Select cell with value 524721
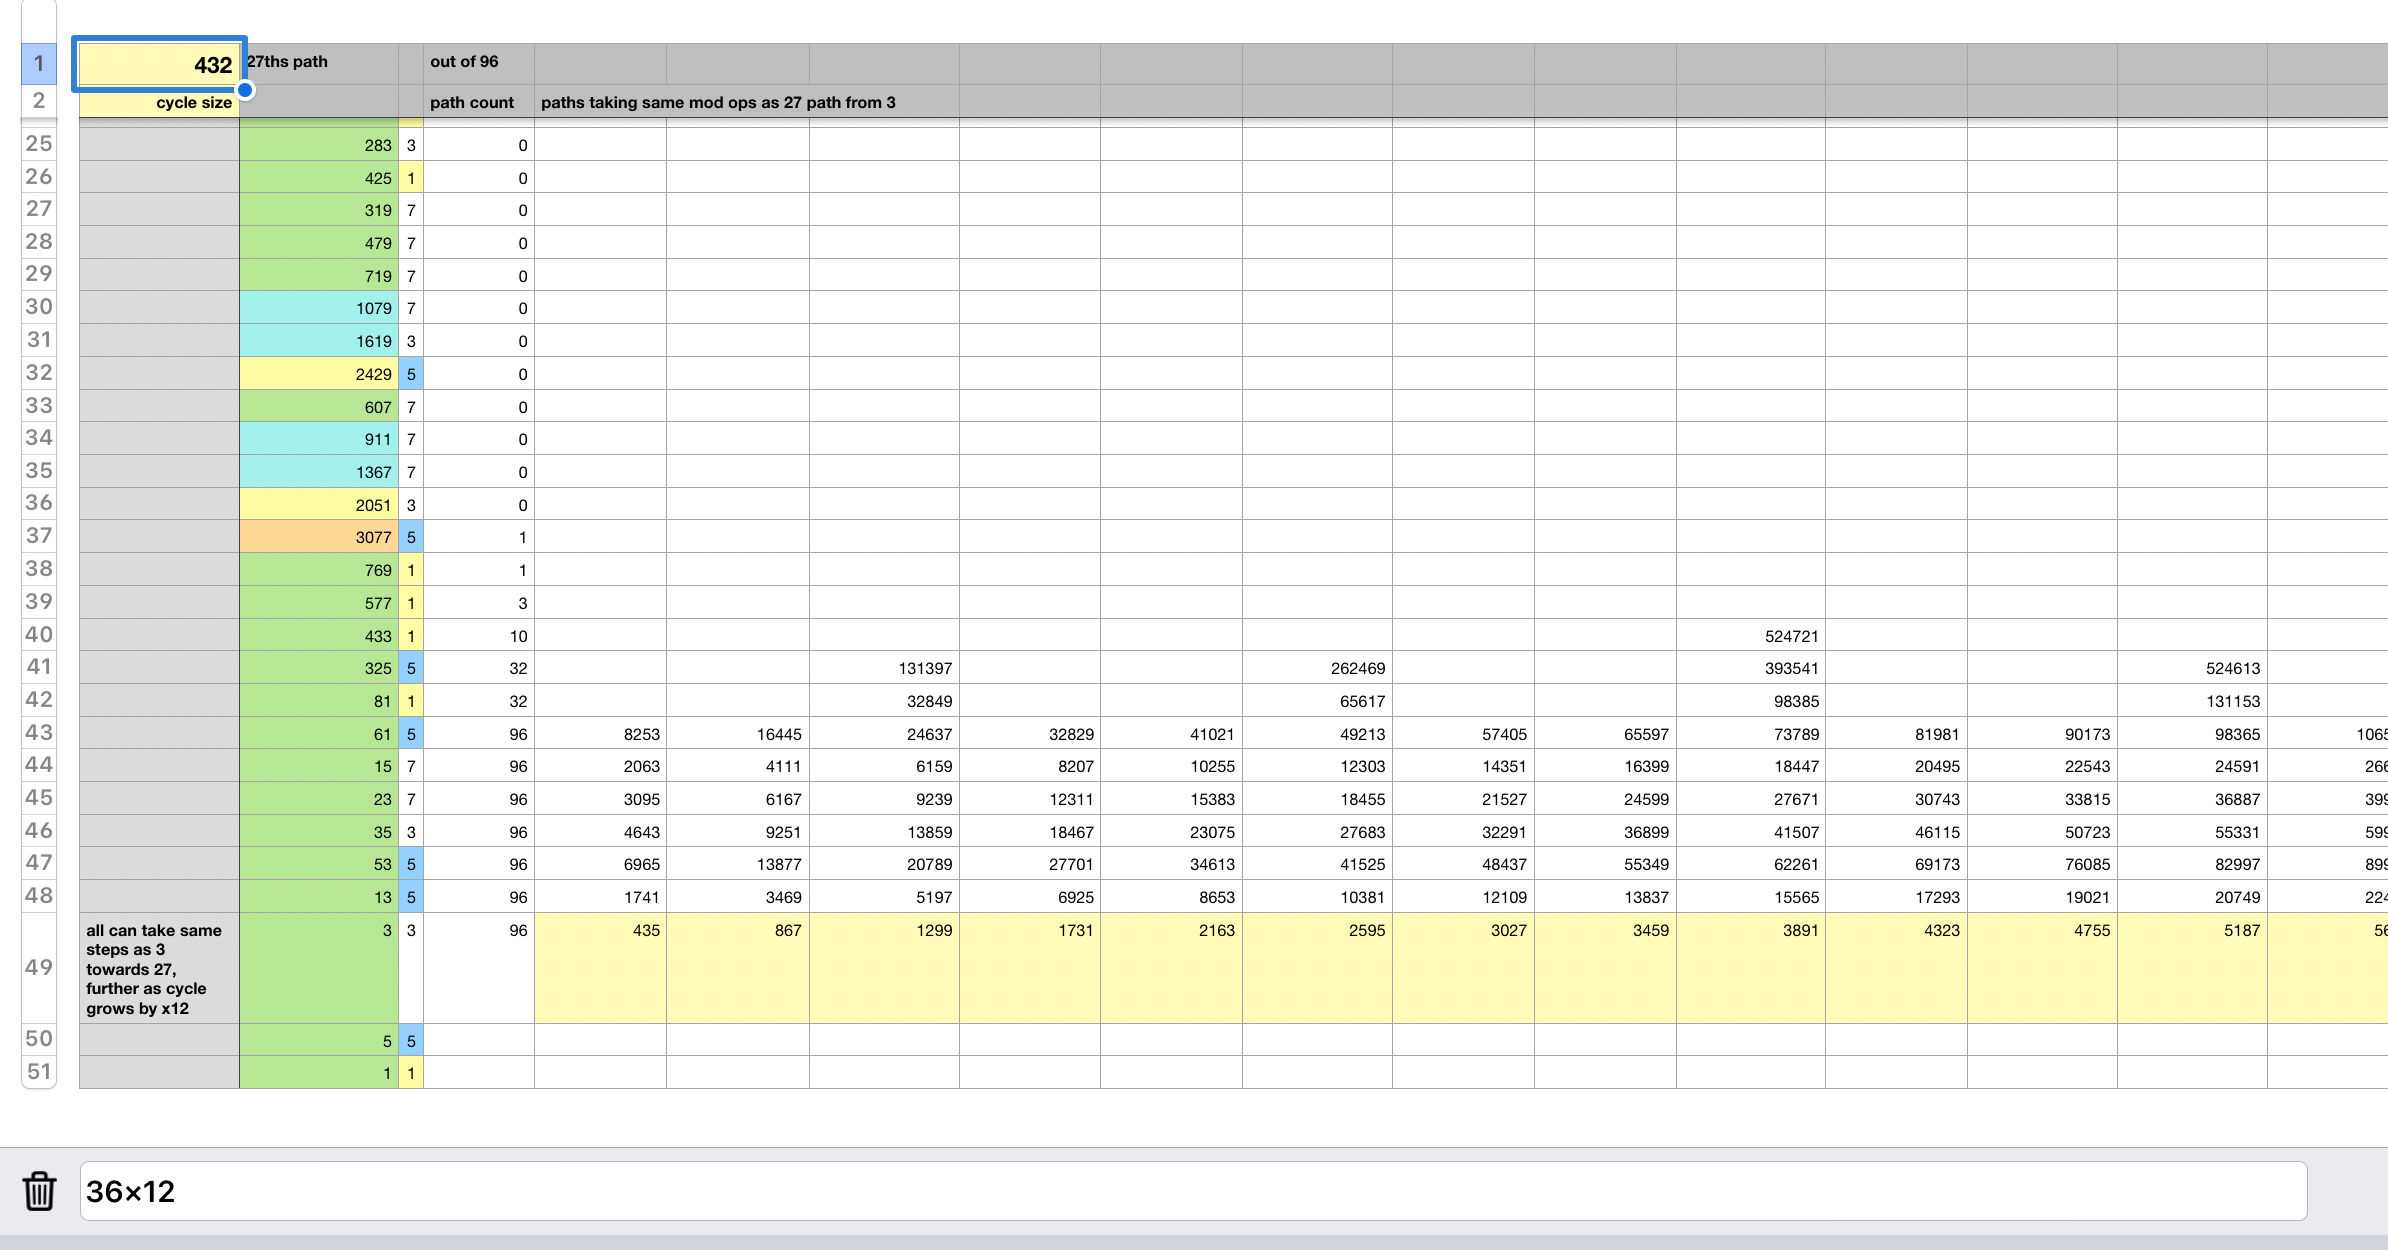Image resolution: width=2388 pixels, height=1250 pixels. (x=1750, y=636)
